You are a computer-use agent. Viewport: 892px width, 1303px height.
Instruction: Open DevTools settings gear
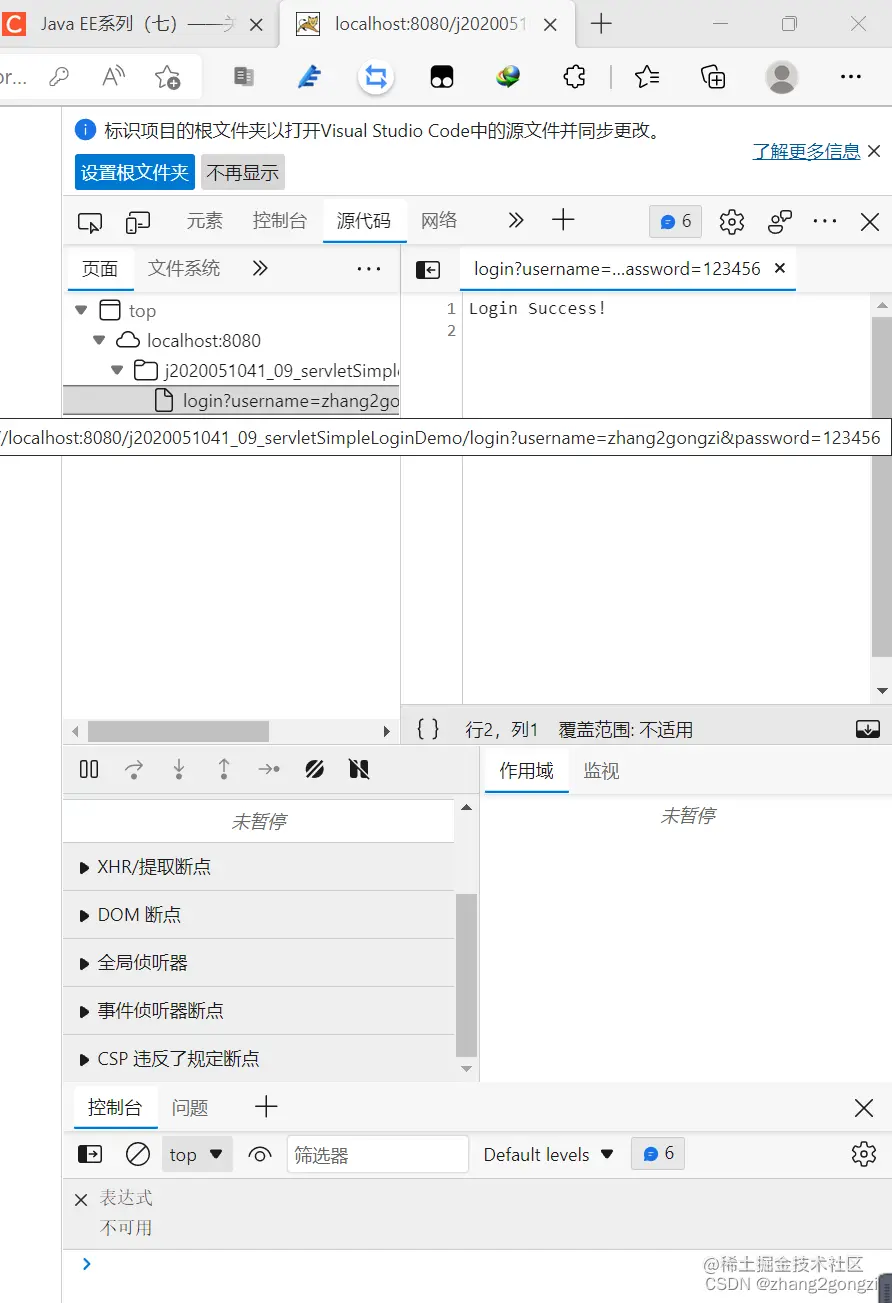click(x=732, y=222)
